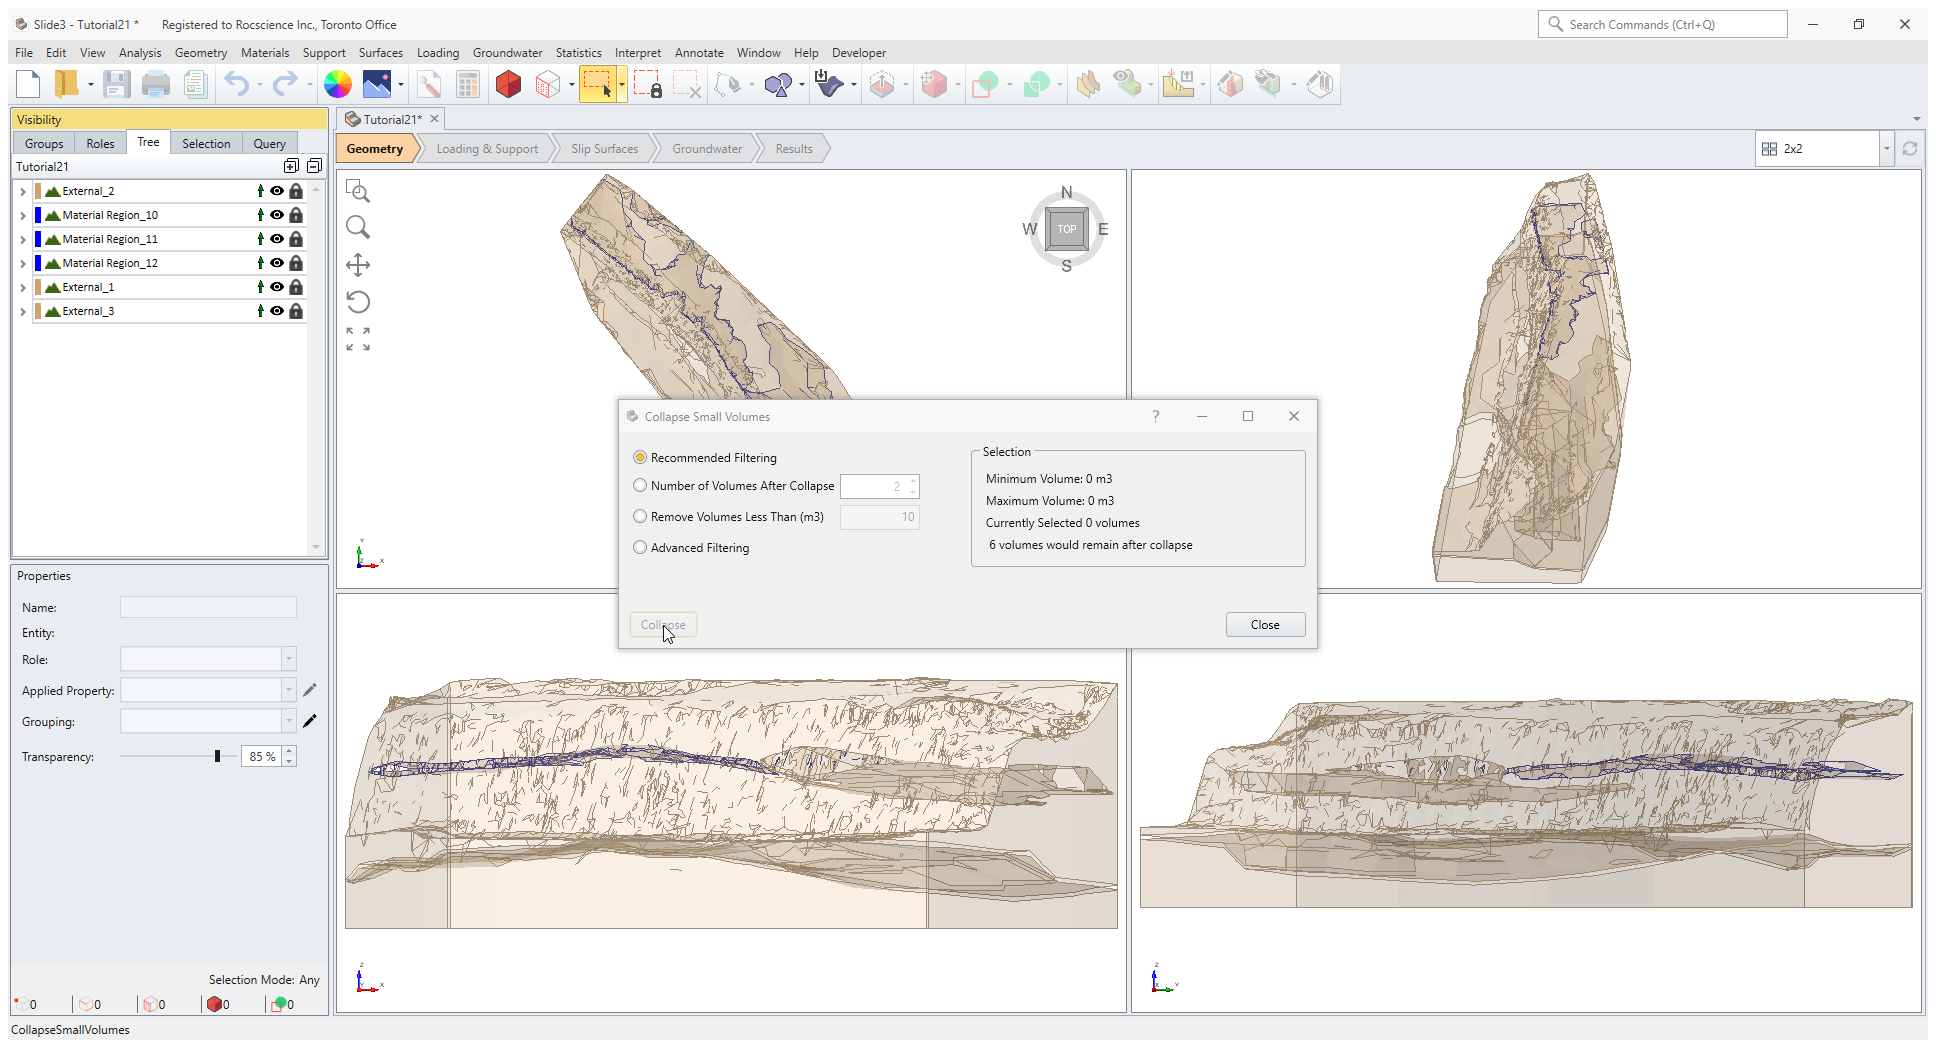Click the Close button in Collapse Small Volumes

pos(1265,624)
